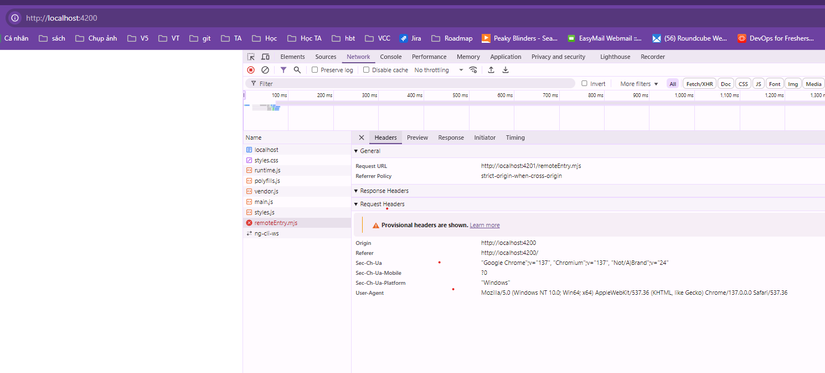Screen dimensions: 825x373
Task: Select the ng-cli-ws websocket request
Action: pyautogui.click(x=297, y=234)
